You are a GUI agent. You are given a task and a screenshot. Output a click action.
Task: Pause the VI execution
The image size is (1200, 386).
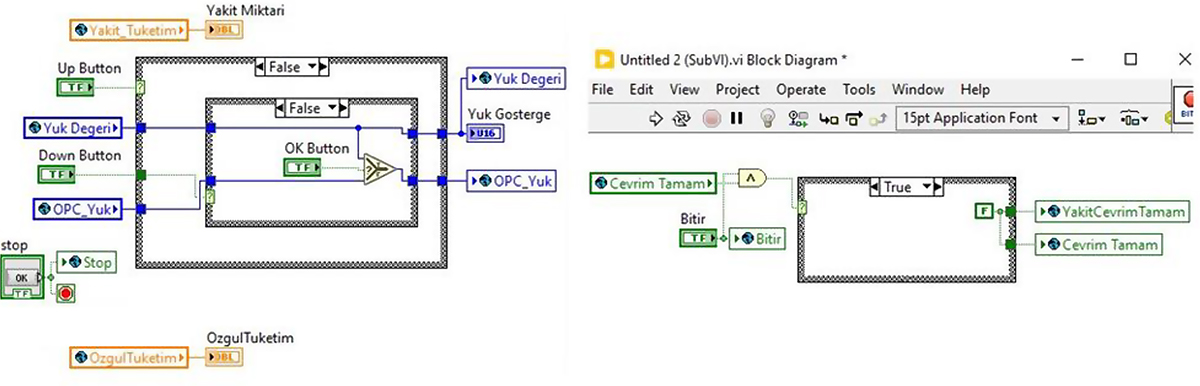pos(737,118)
